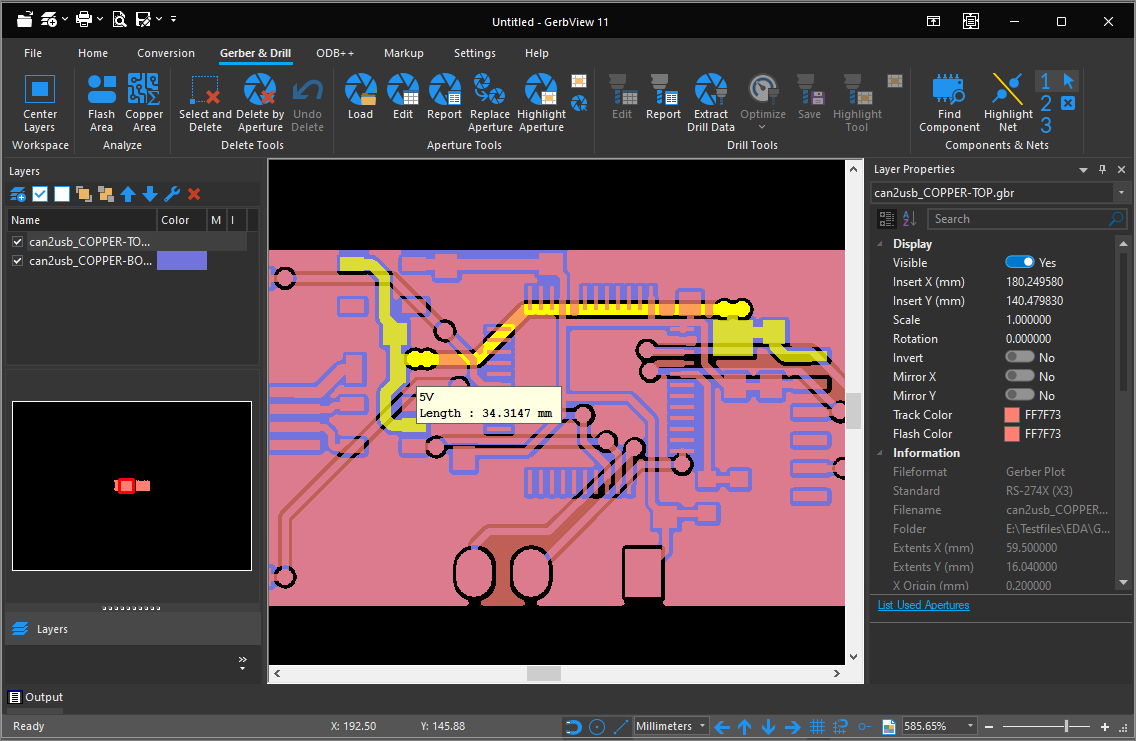Click pan left arrow in status bar
The width and height of the screenshot is (1136, 741).
pos(722,726)
